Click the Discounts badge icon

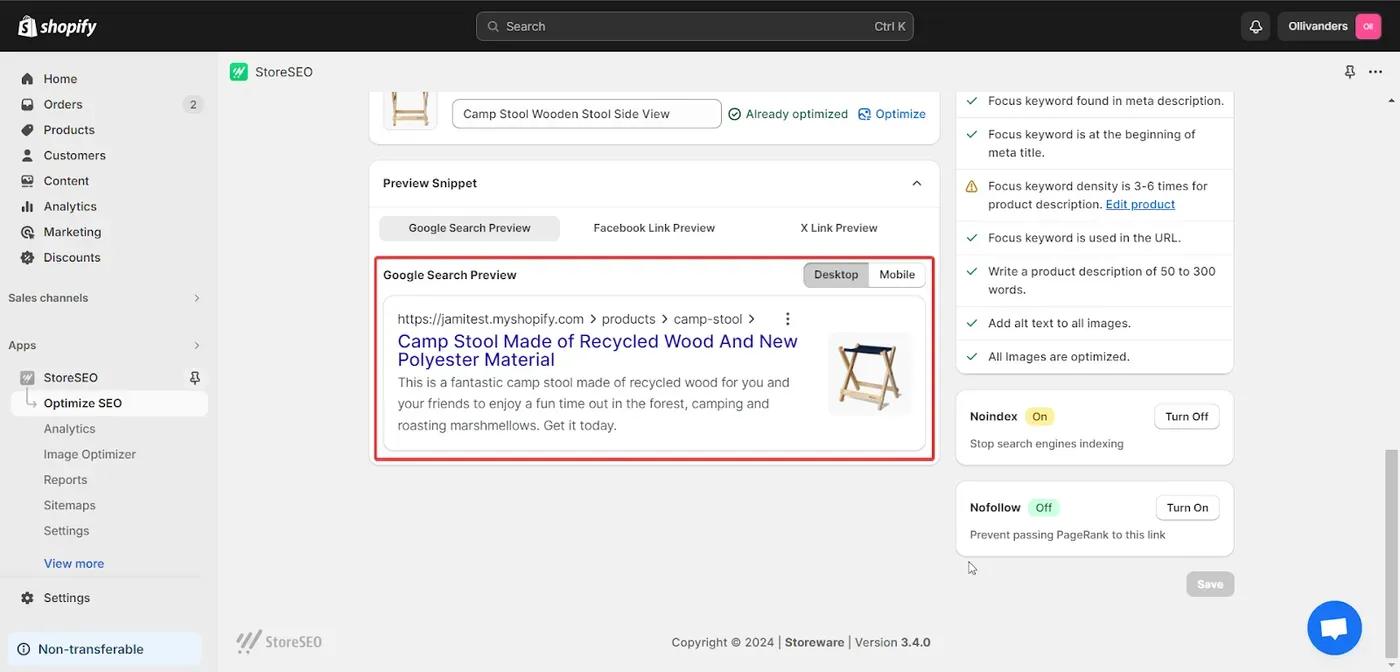click(x=27, y=257)
